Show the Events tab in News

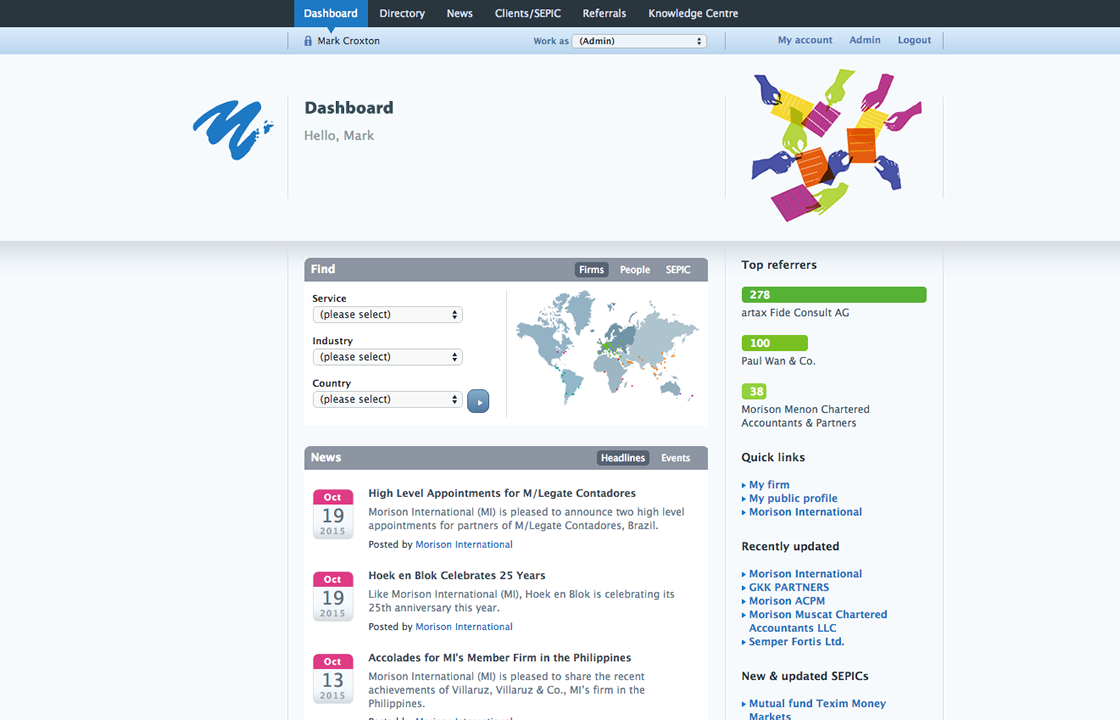tap(676, 458)
